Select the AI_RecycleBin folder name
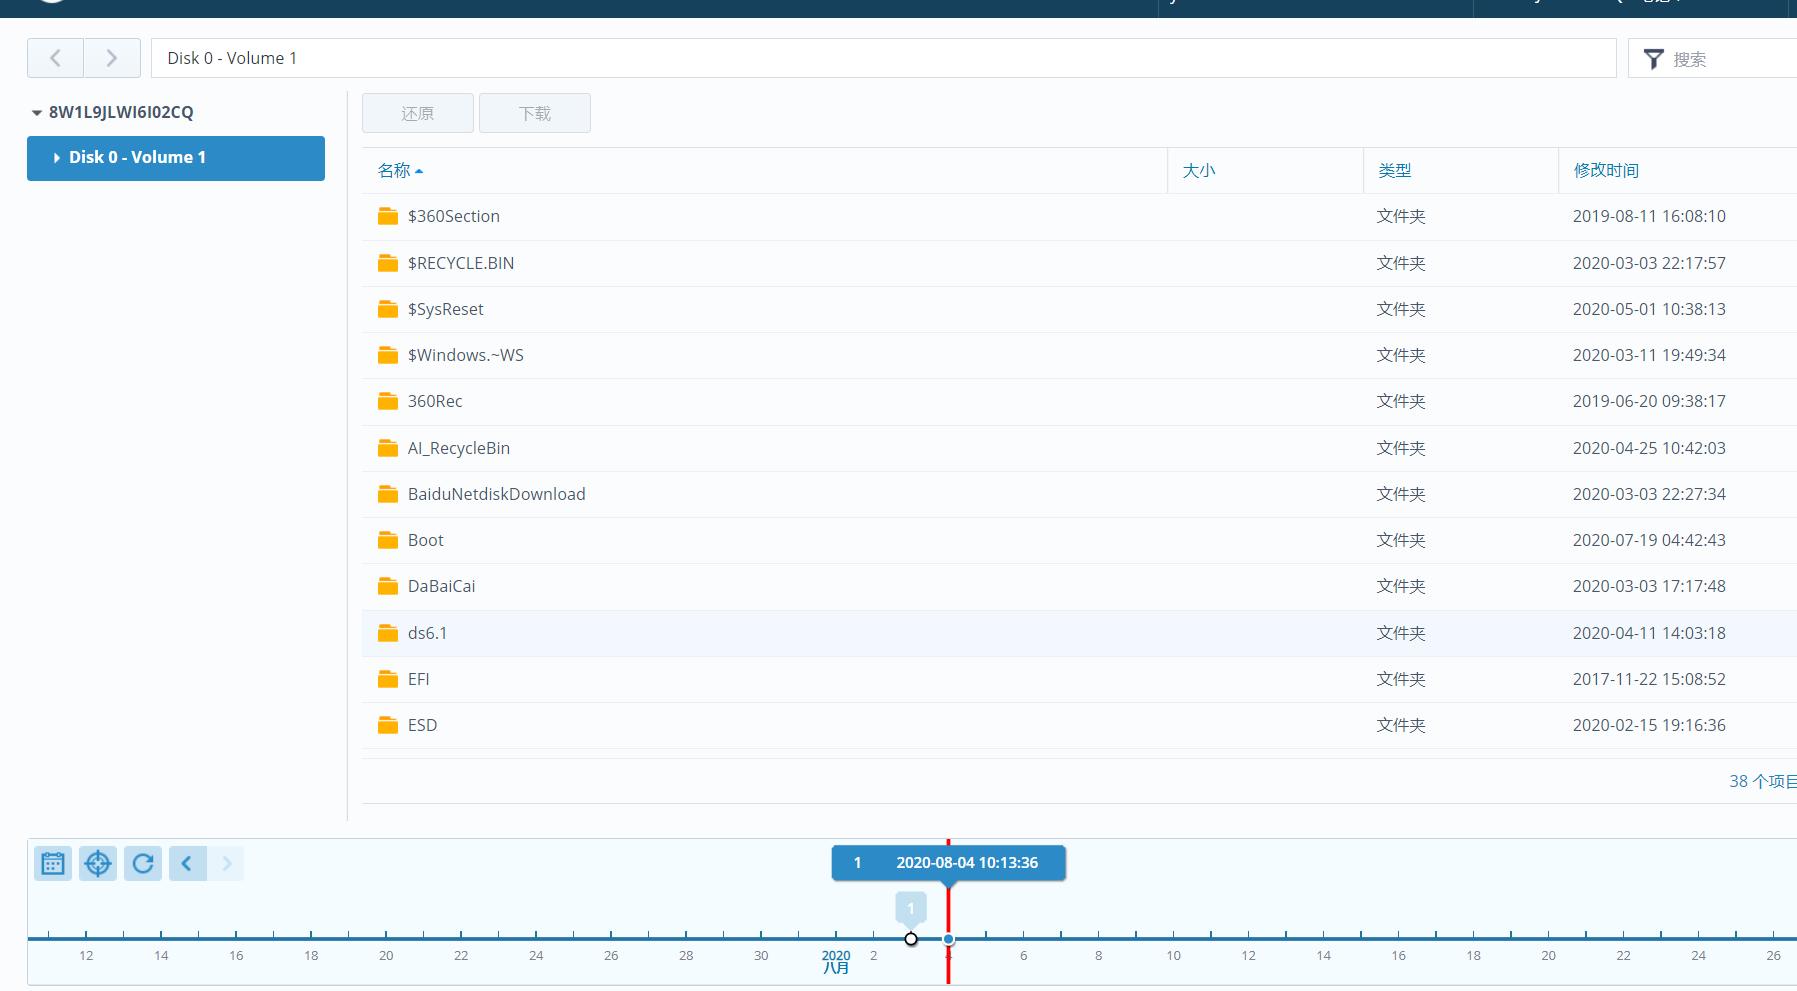The height and width of the screenshot is (991, 1797). 459,448
